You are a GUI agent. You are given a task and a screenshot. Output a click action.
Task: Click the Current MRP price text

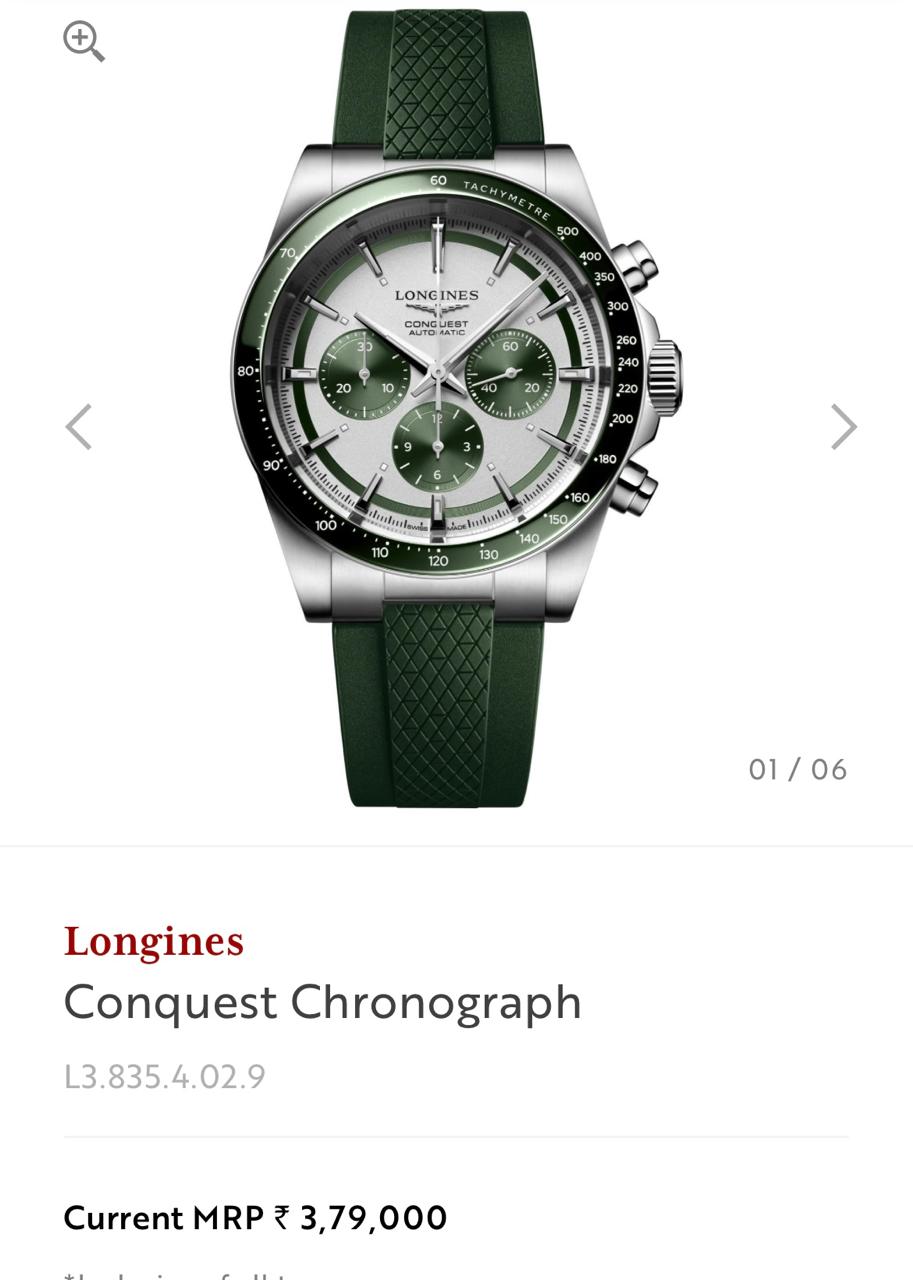click(x=255, y=1218)
